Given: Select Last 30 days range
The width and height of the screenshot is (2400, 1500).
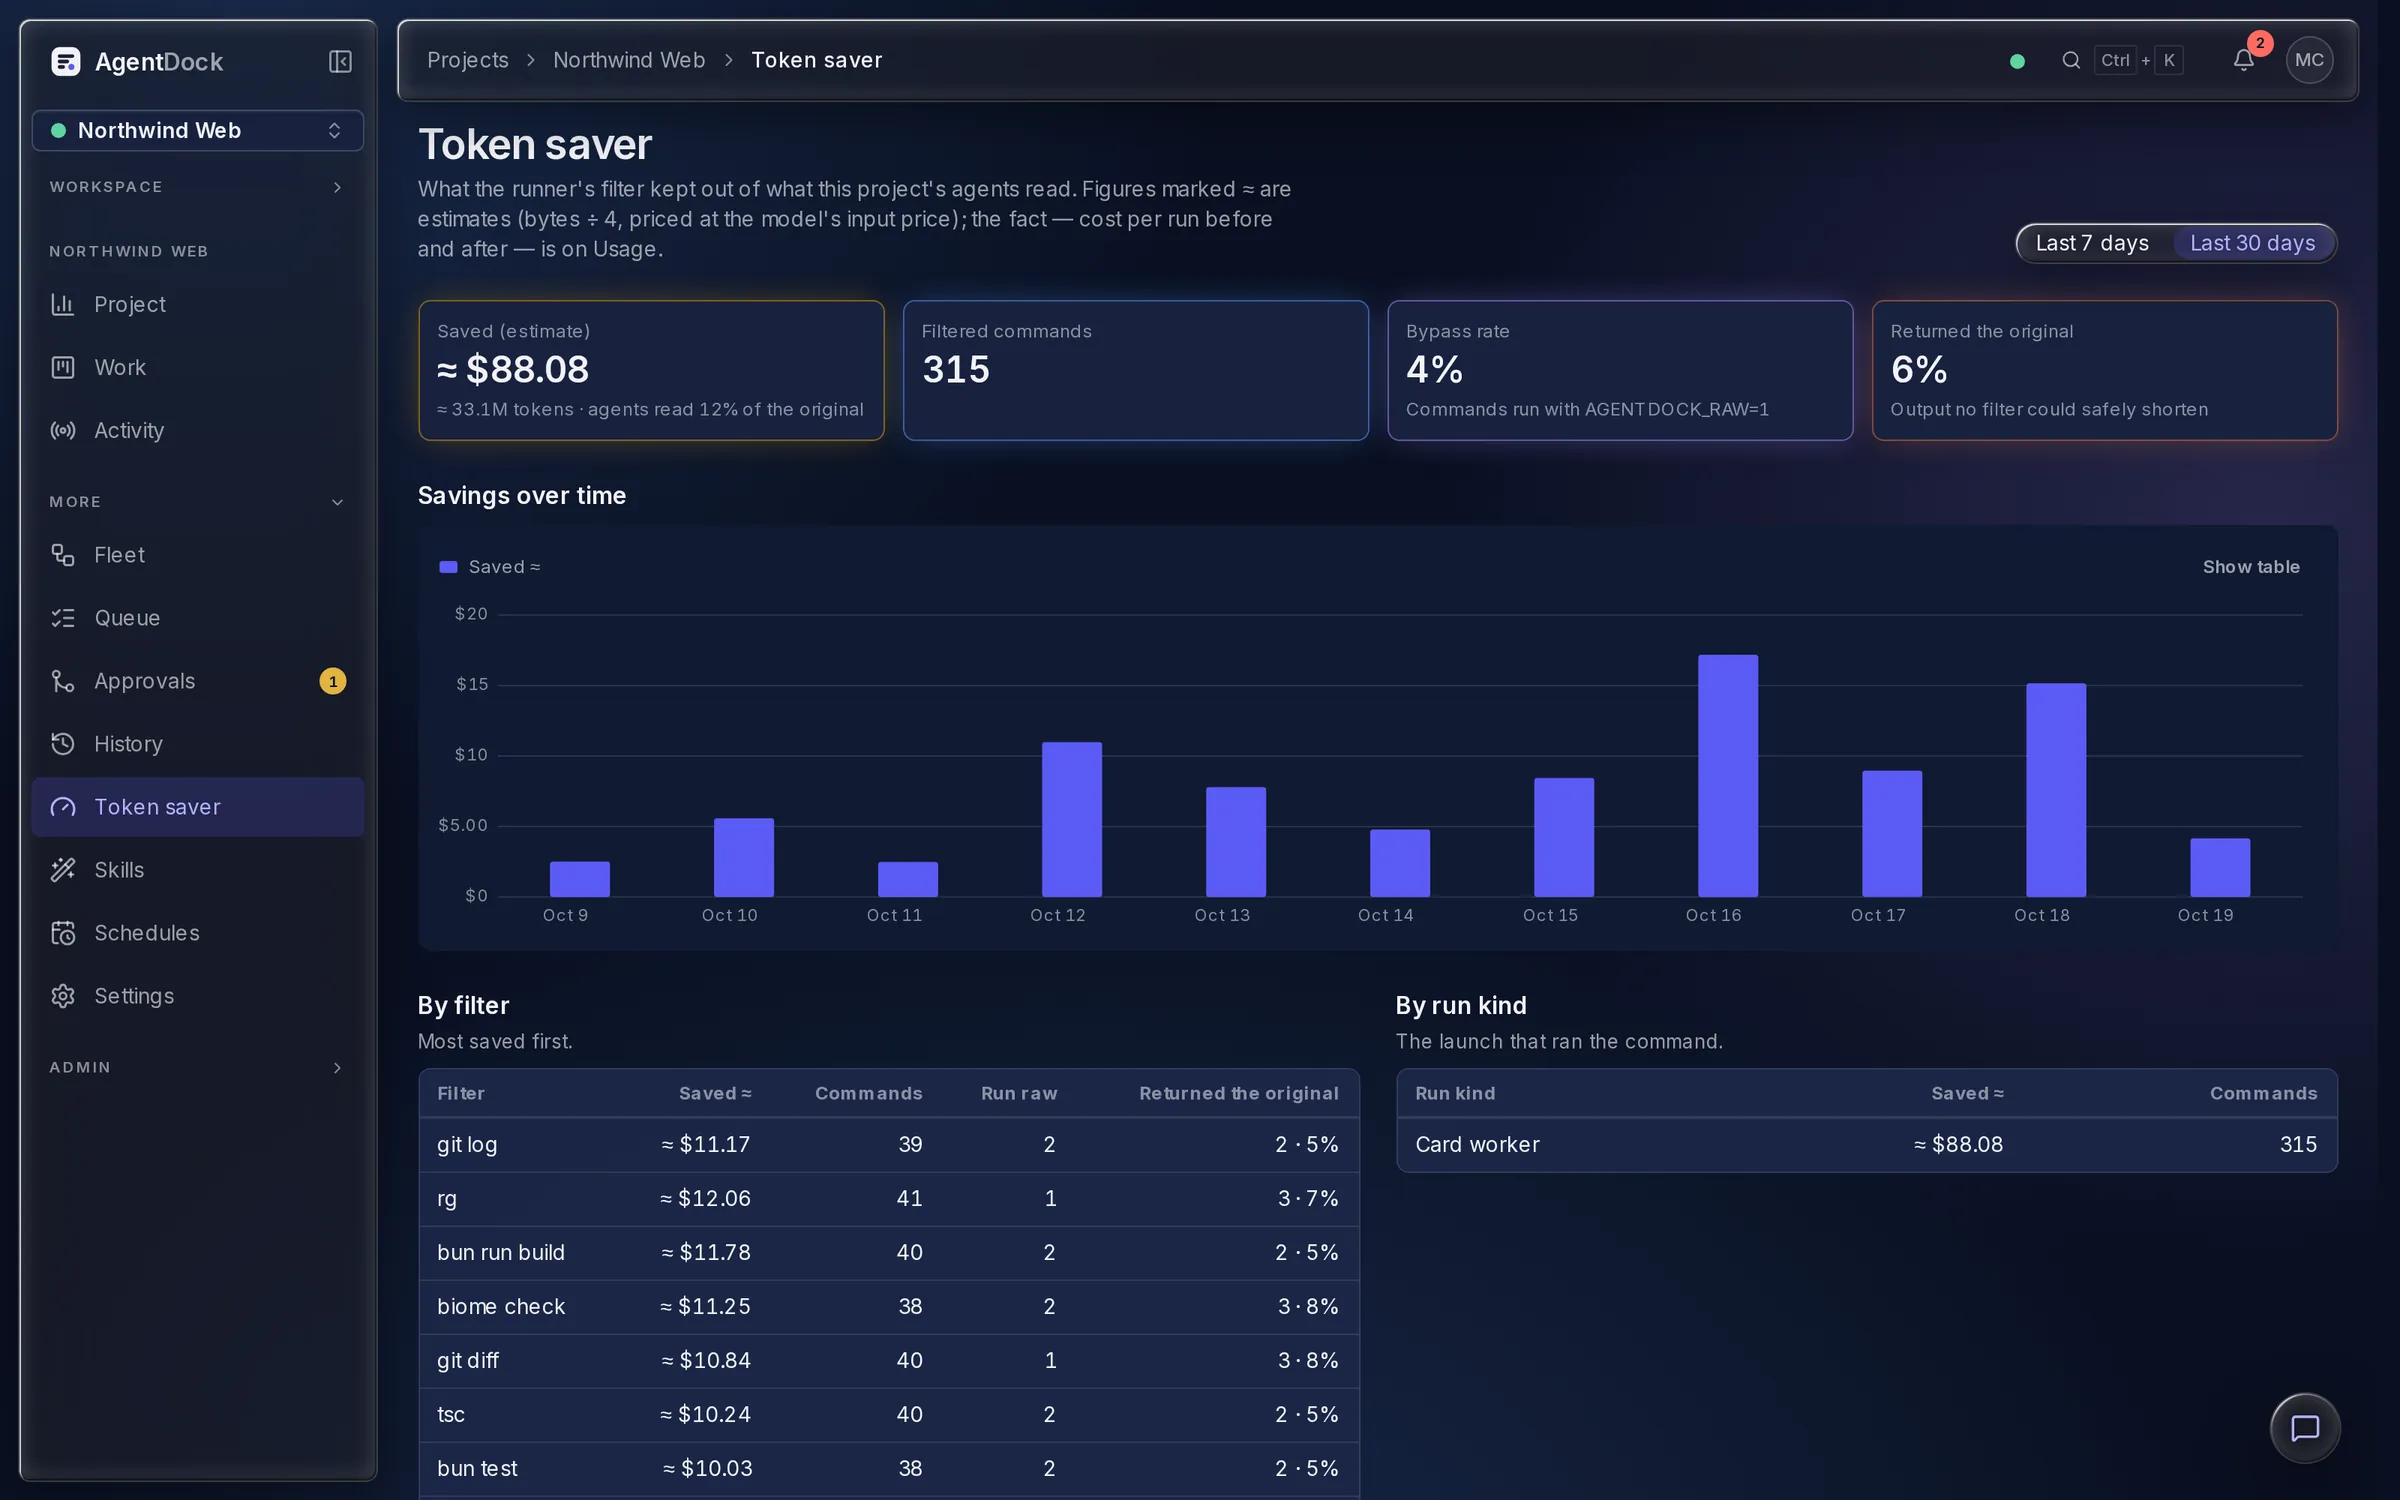Looking at the screenshot, I should click(x=2252, y=243).
